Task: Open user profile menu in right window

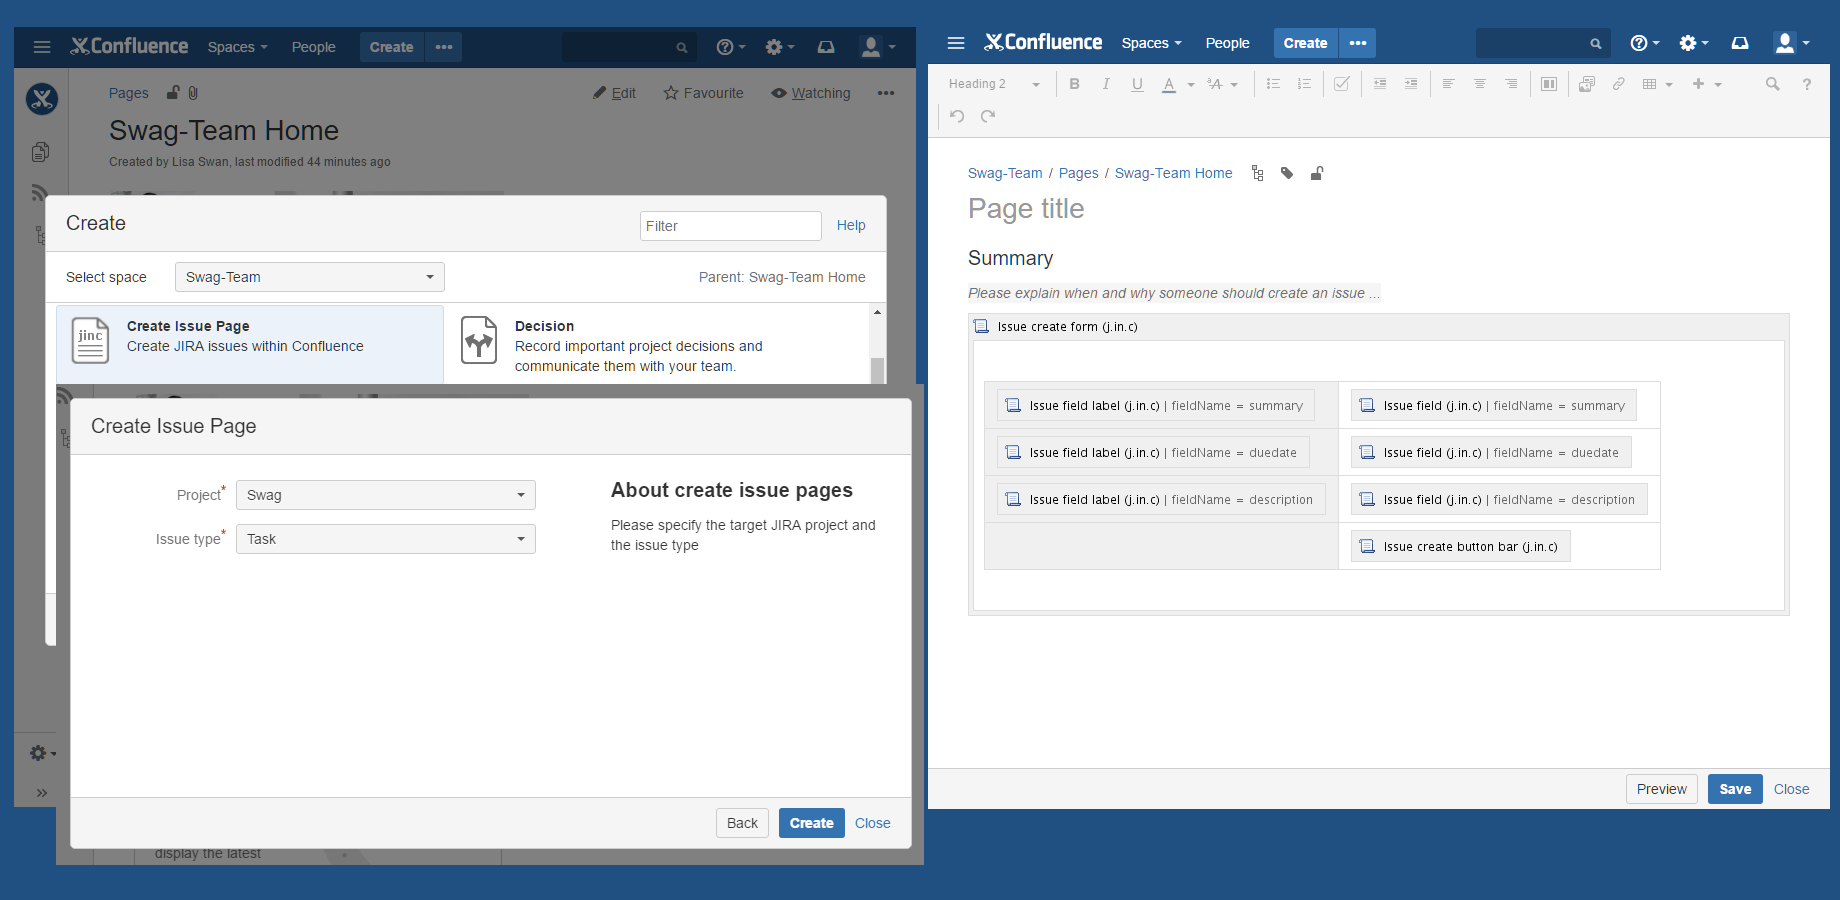Action: coord(1791,43)
